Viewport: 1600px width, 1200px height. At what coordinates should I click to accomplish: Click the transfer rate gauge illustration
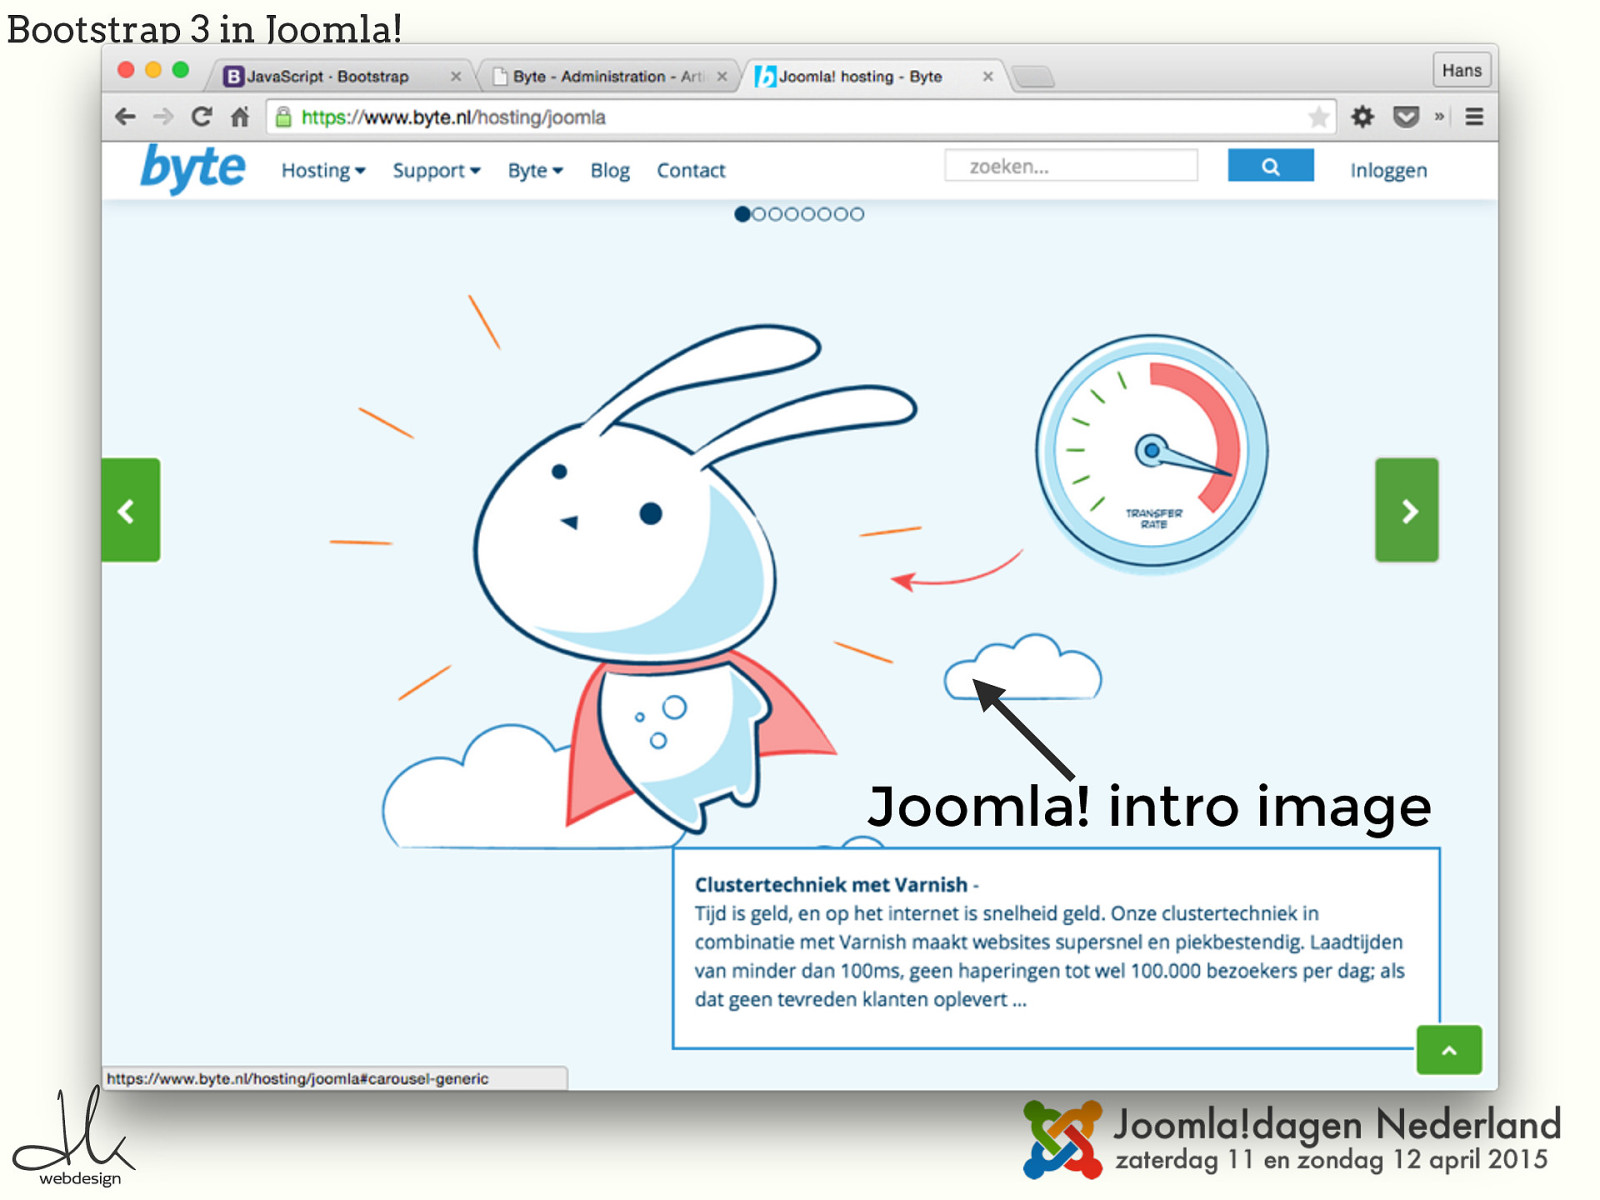(1152, 453)
